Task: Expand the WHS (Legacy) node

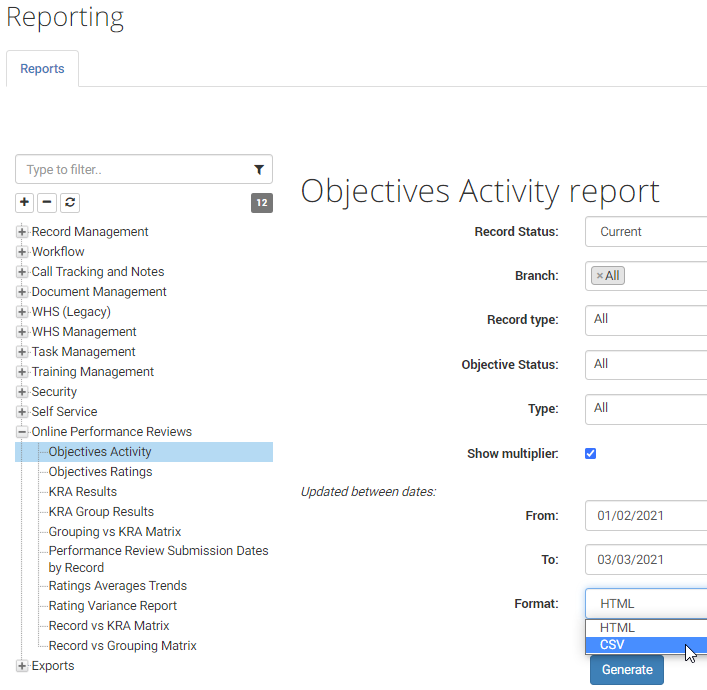Action: coord(22,312)
